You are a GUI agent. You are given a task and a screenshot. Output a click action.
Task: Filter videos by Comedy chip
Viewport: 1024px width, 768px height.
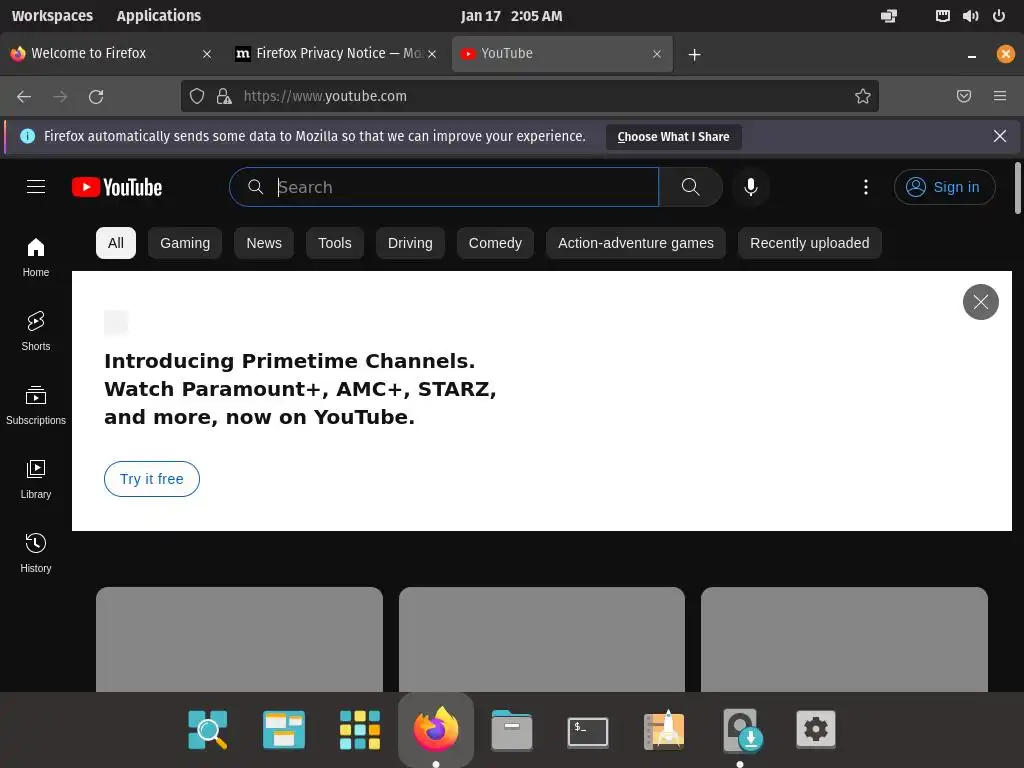tap(495, 243)
